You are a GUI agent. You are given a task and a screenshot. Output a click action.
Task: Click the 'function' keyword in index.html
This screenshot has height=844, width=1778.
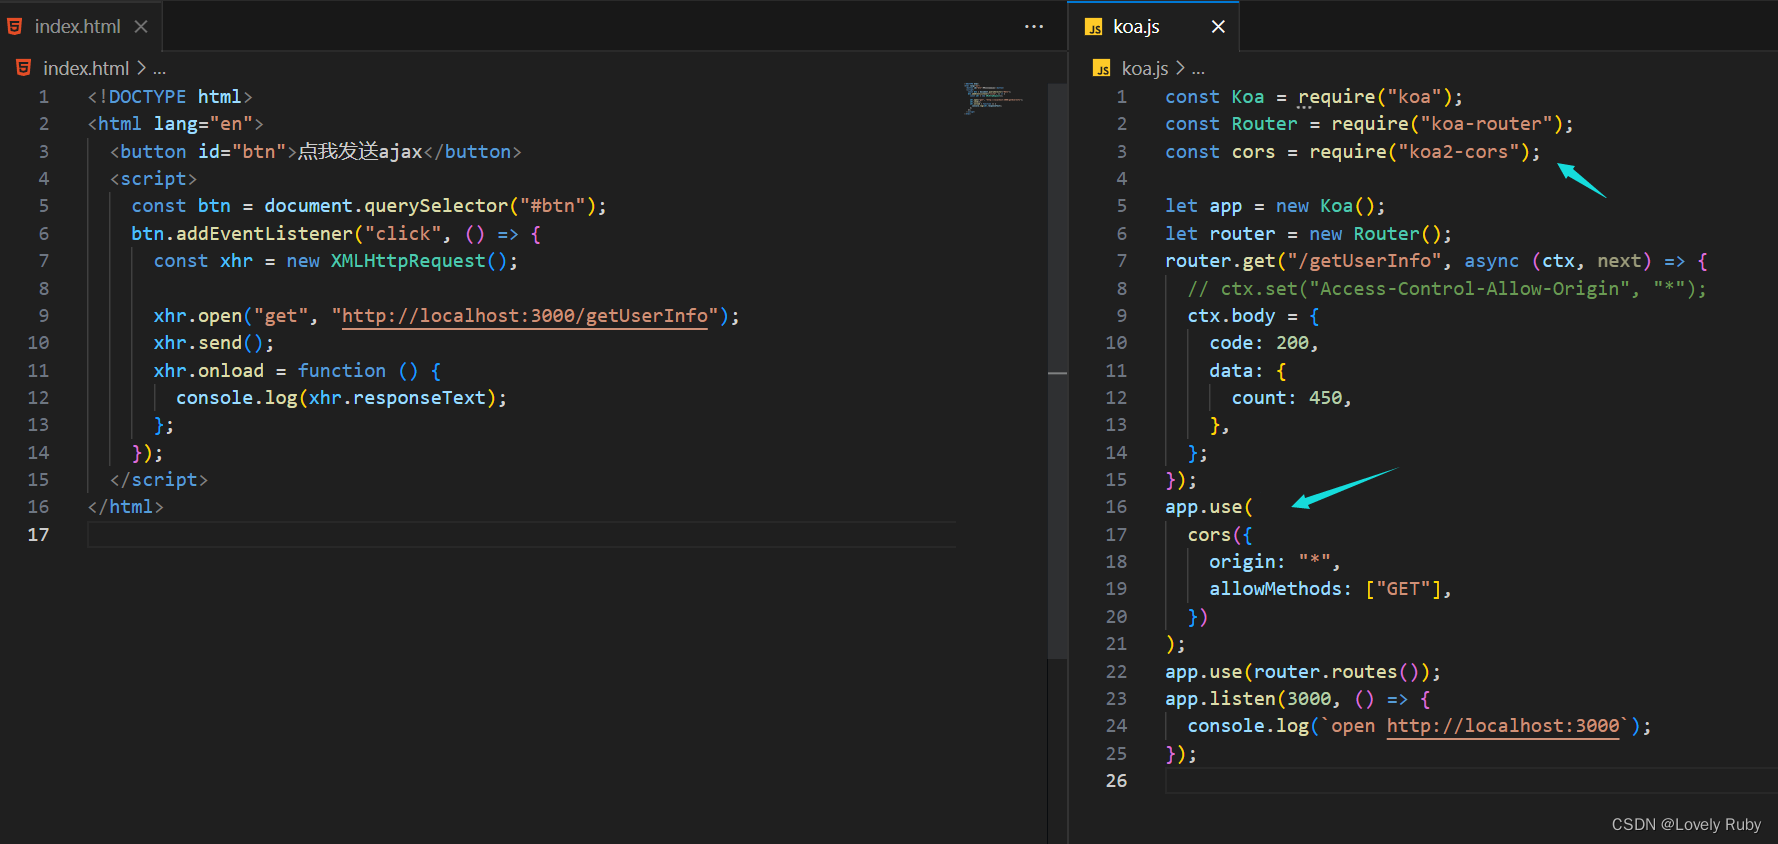(x=342, y=371)
